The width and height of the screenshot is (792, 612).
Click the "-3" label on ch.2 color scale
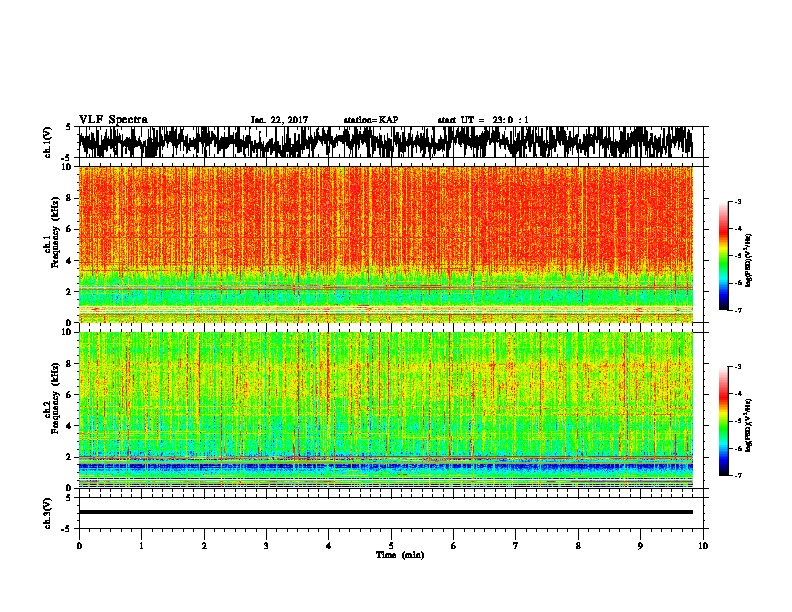point(737,367)
